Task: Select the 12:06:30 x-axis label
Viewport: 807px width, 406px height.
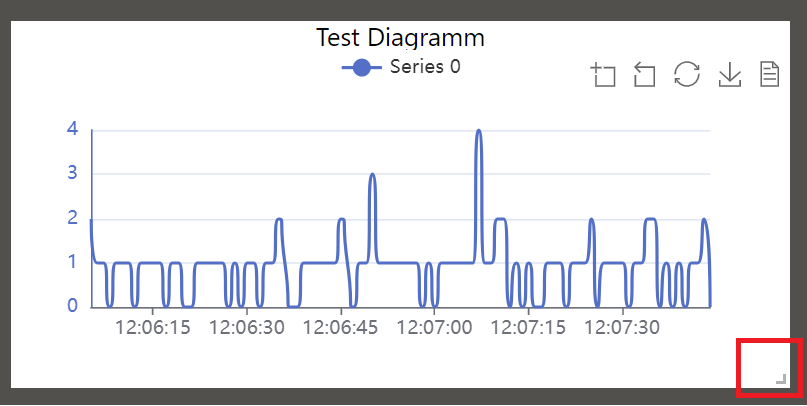Action: pyautogui.click(x=246, y=327)
